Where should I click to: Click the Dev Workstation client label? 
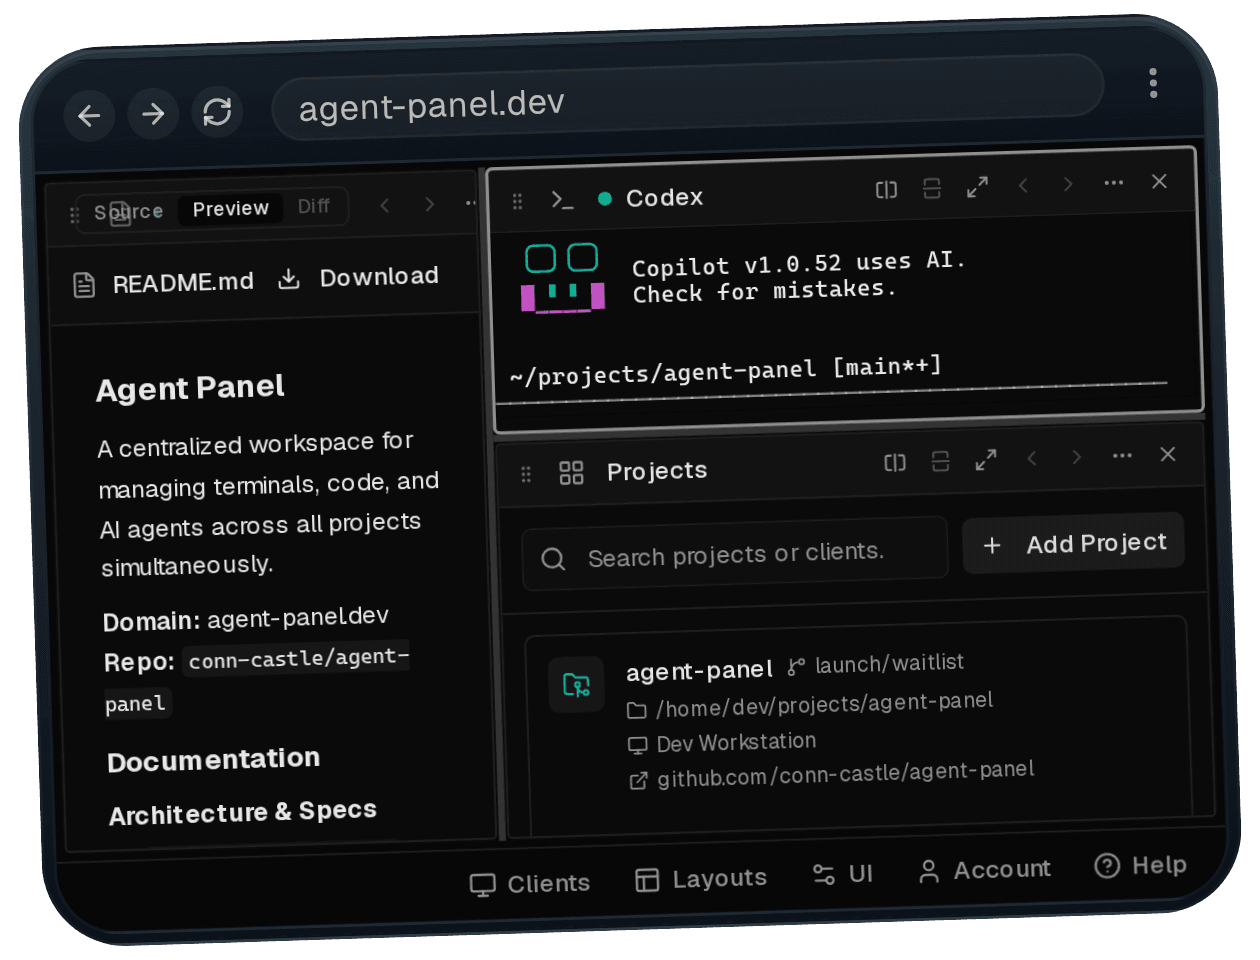[x=736, y=743]
